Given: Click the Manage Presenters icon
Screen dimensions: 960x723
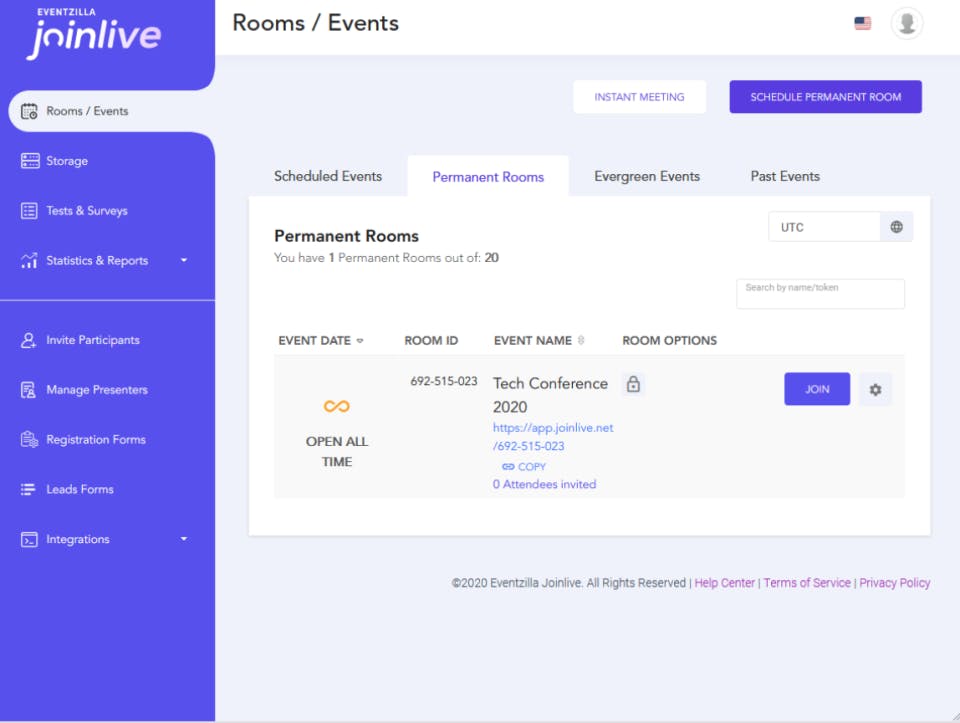Looking at the screenshot, I should point(29,390).
